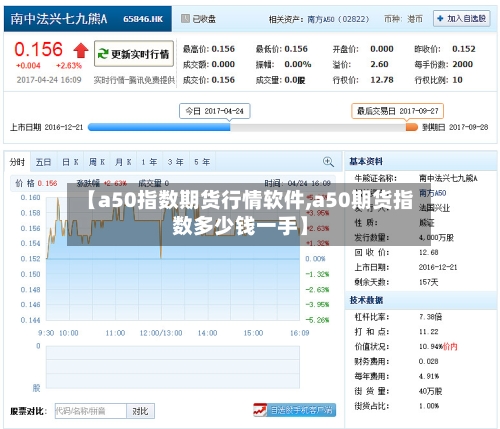Click 昨收价 value 0.152
Image resolution: width=500 pixels, height=429 pixels.
[x=464, y=49]
